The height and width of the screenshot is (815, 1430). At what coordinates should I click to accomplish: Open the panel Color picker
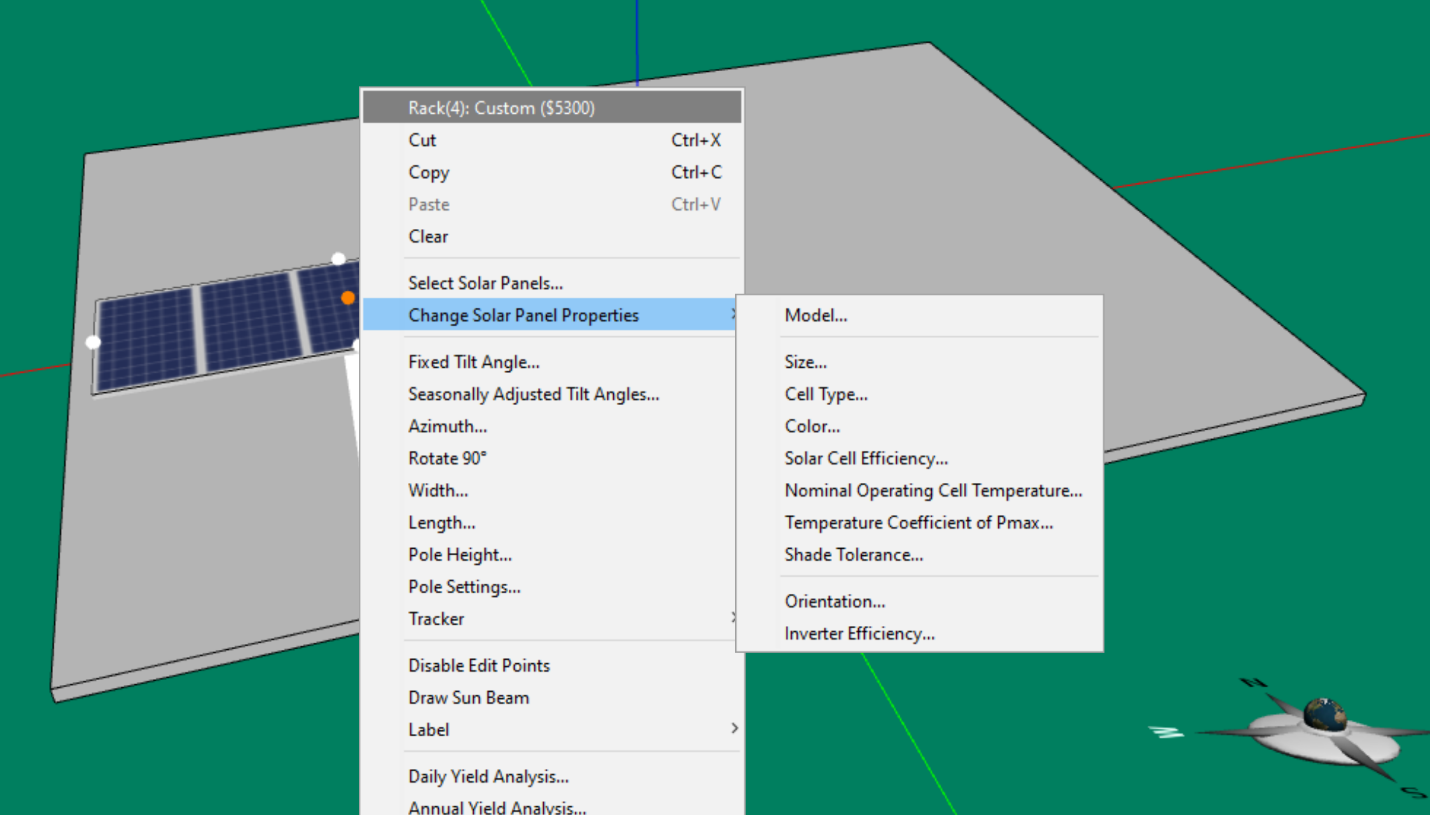811,426
